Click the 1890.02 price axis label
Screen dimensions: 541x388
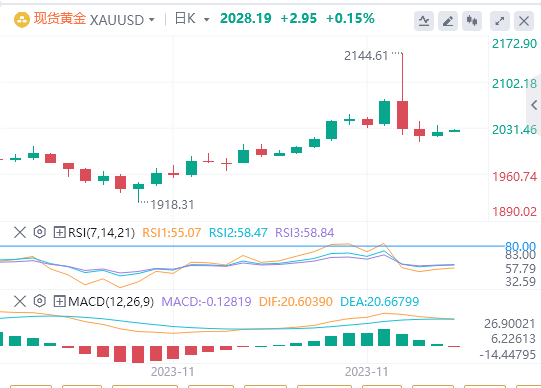[514, 211]
